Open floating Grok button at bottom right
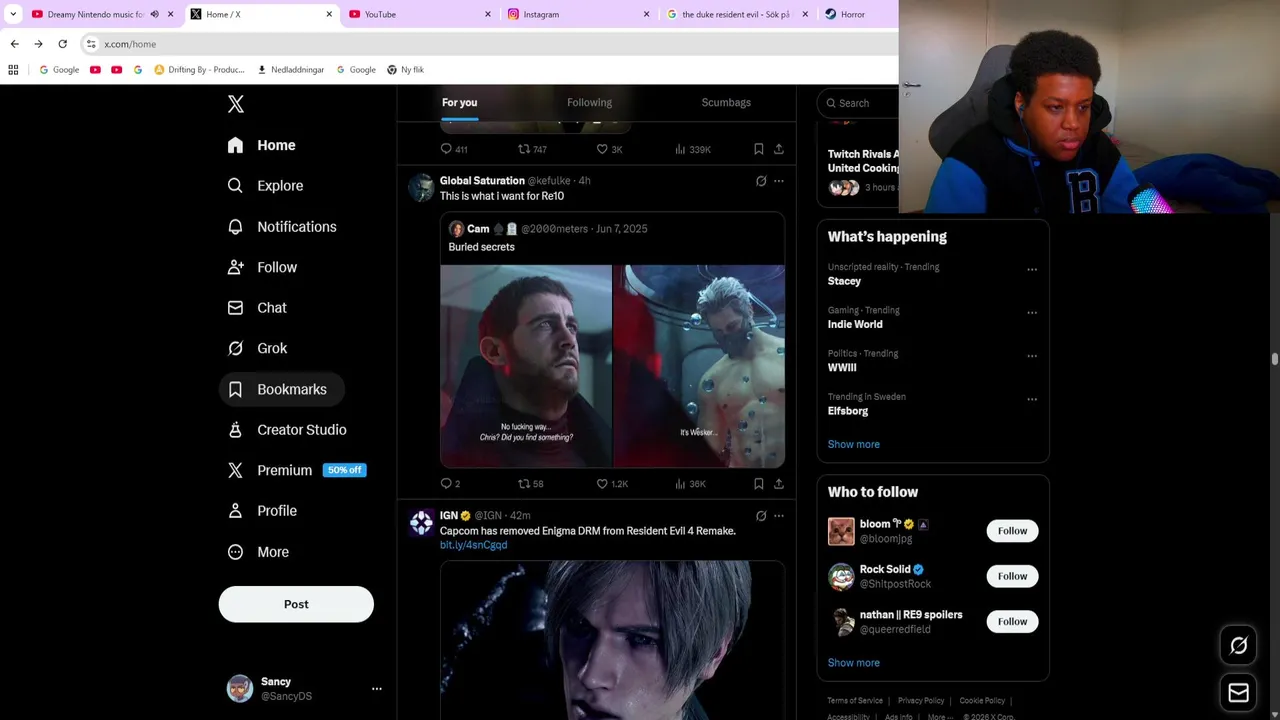Viewport: 1280px width, 720px height. pos(1238,646)
